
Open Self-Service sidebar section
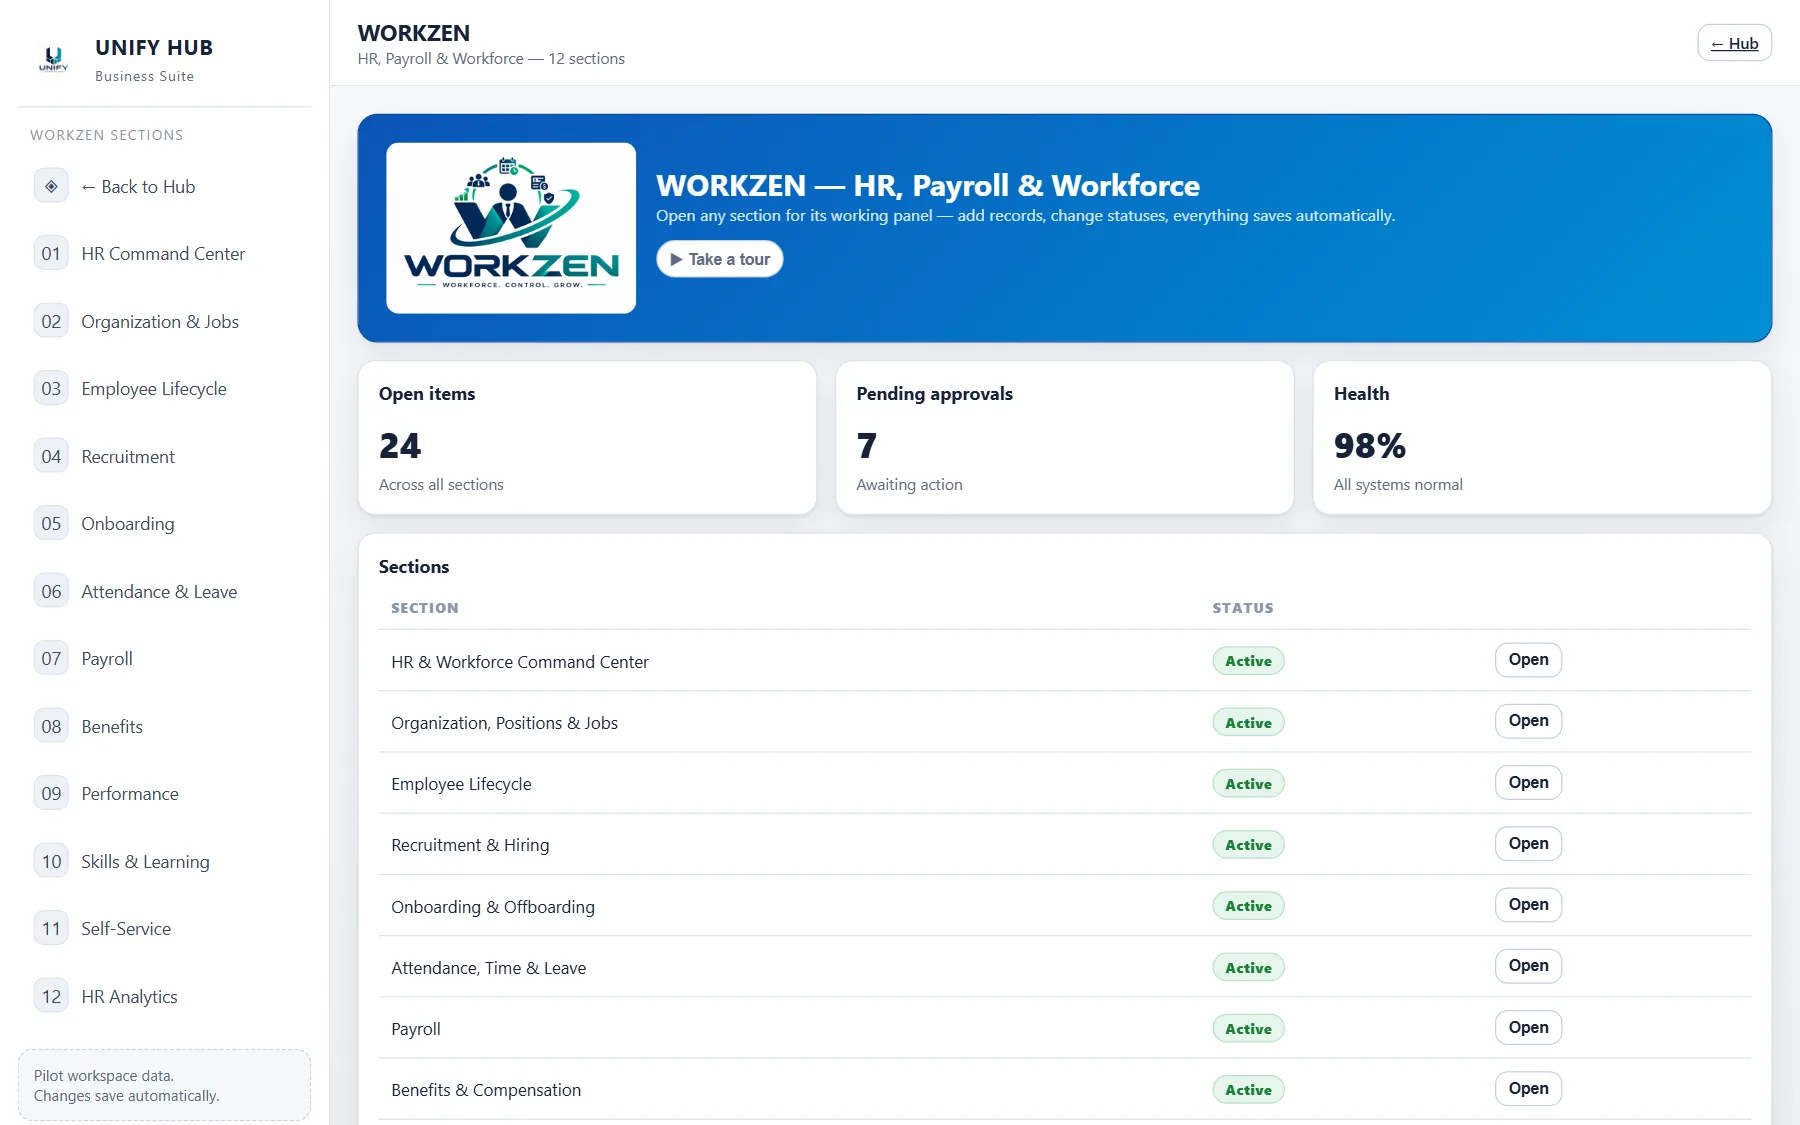click(164, 929)
